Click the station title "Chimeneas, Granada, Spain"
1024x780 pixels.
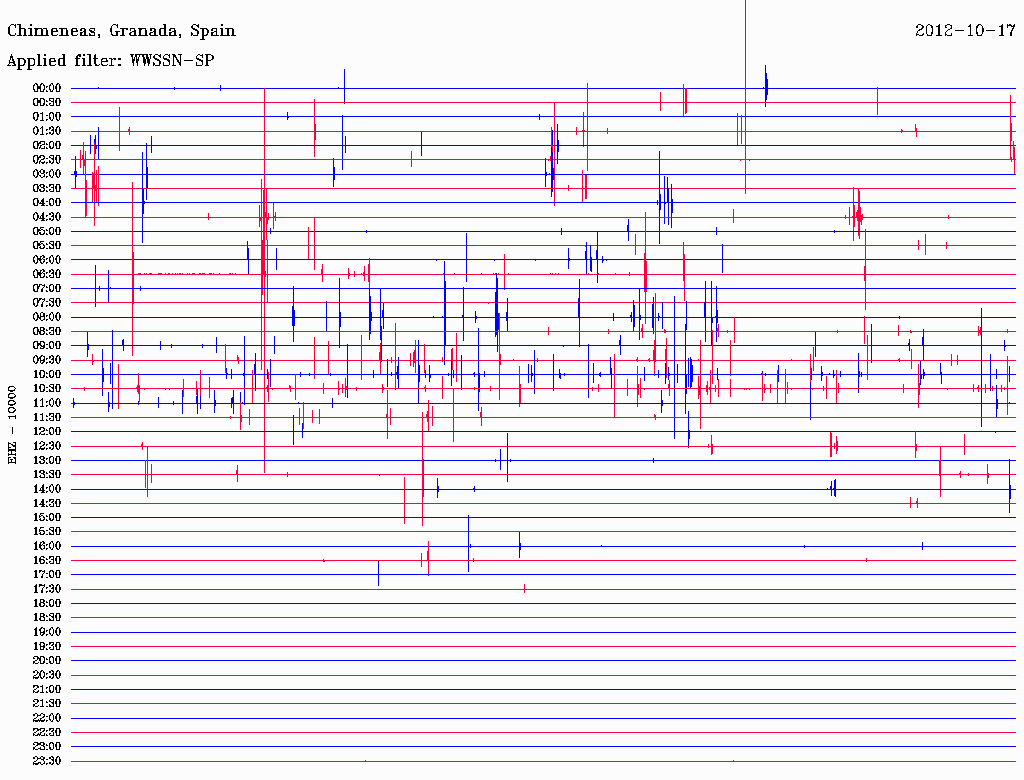coord(121,31)
